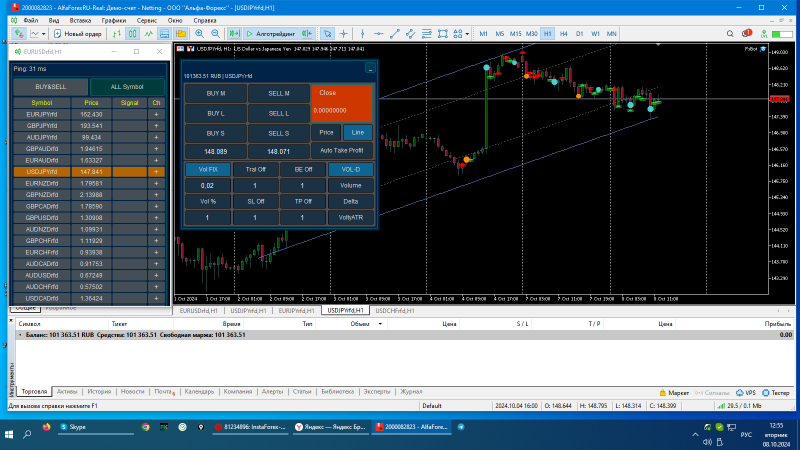Click the plus button in EURNZDrfd row
800x450 pixels.
tap(156, 183)
